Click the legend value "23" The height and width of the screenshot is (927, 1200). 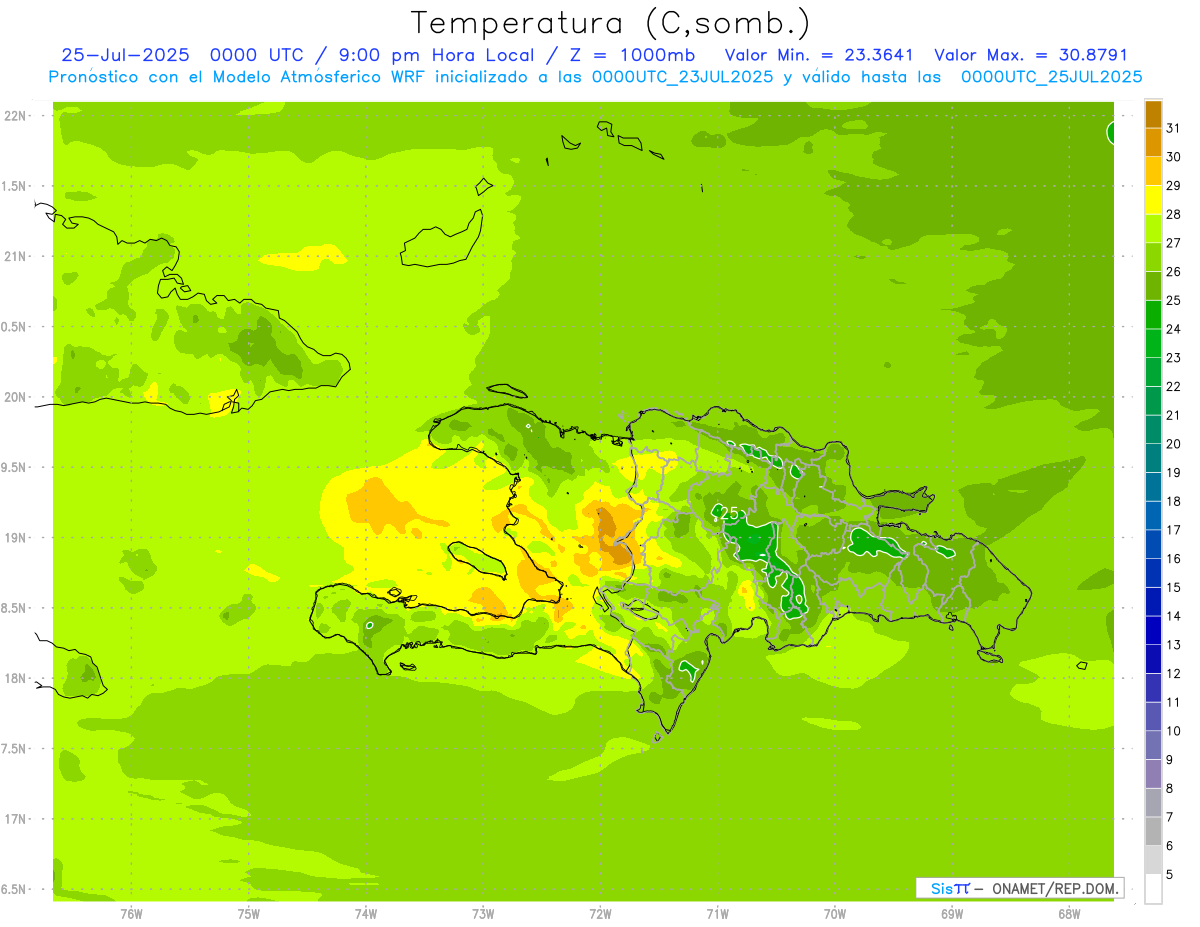point(1174,358)
